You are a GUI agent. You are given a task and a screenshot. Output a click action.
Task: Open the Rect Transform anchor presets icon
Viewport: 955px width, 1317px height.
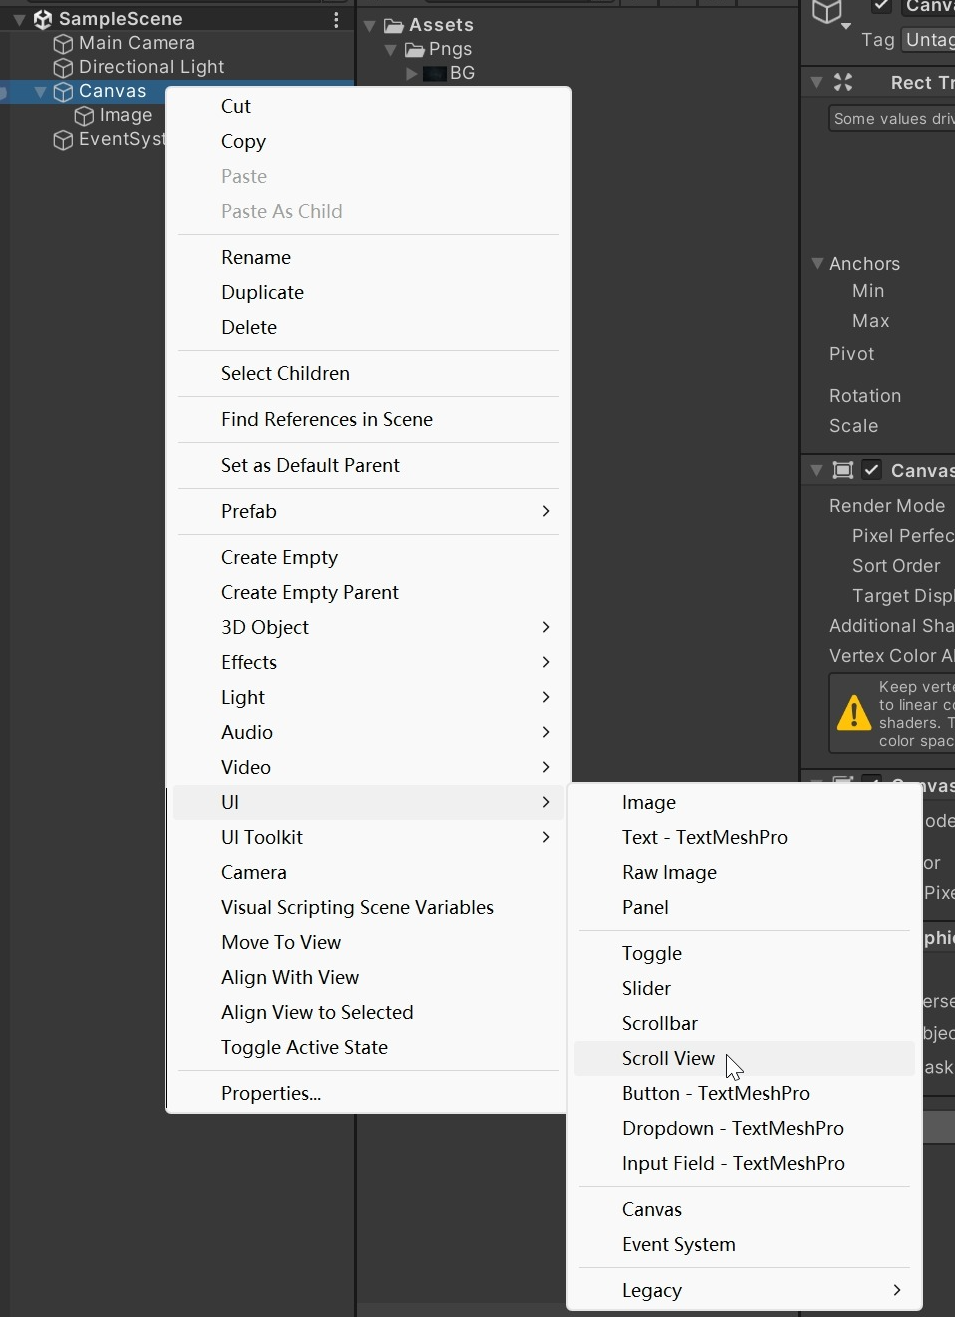click(x=845, y=82)
